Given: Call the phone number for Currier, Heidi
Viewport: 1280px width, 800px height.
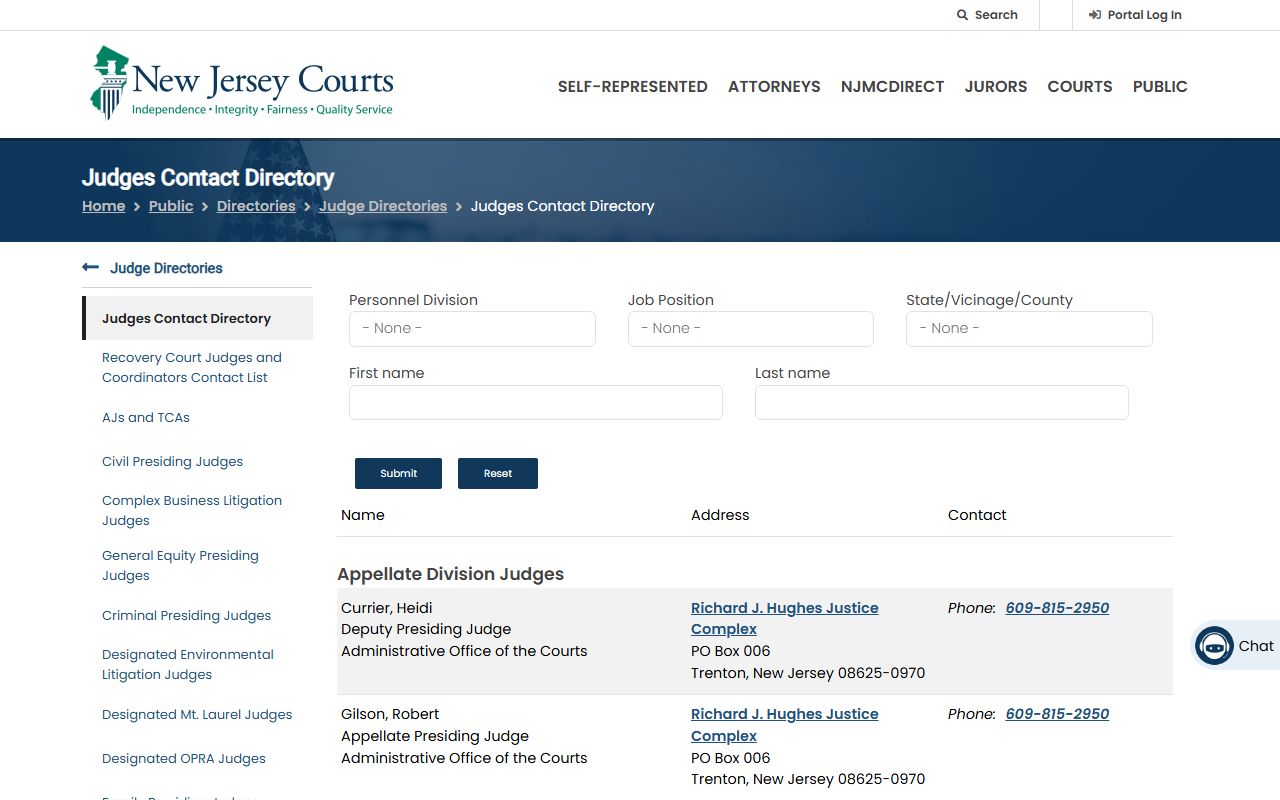Looking at the screenshot, I should click(1057, 608).
